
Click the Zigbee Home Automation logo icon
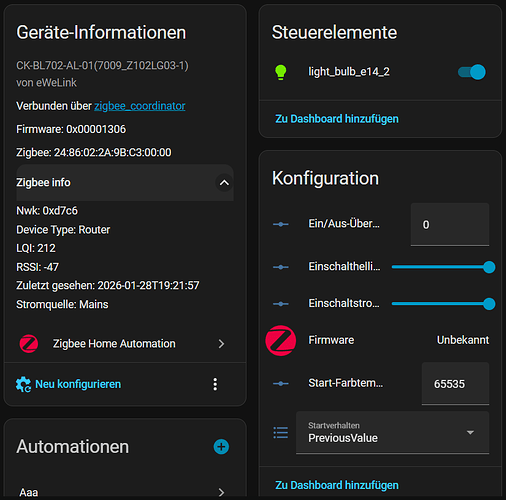tap(29, 344)
